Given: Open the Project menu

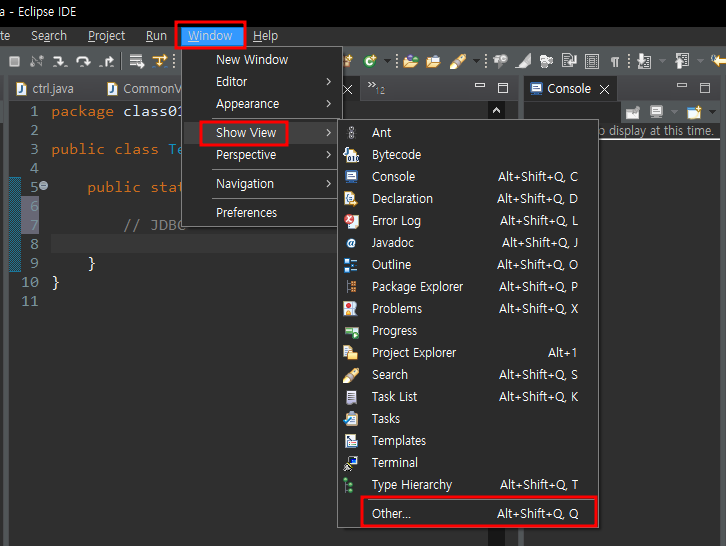Looking at the screenshot, I should (106, 36).
